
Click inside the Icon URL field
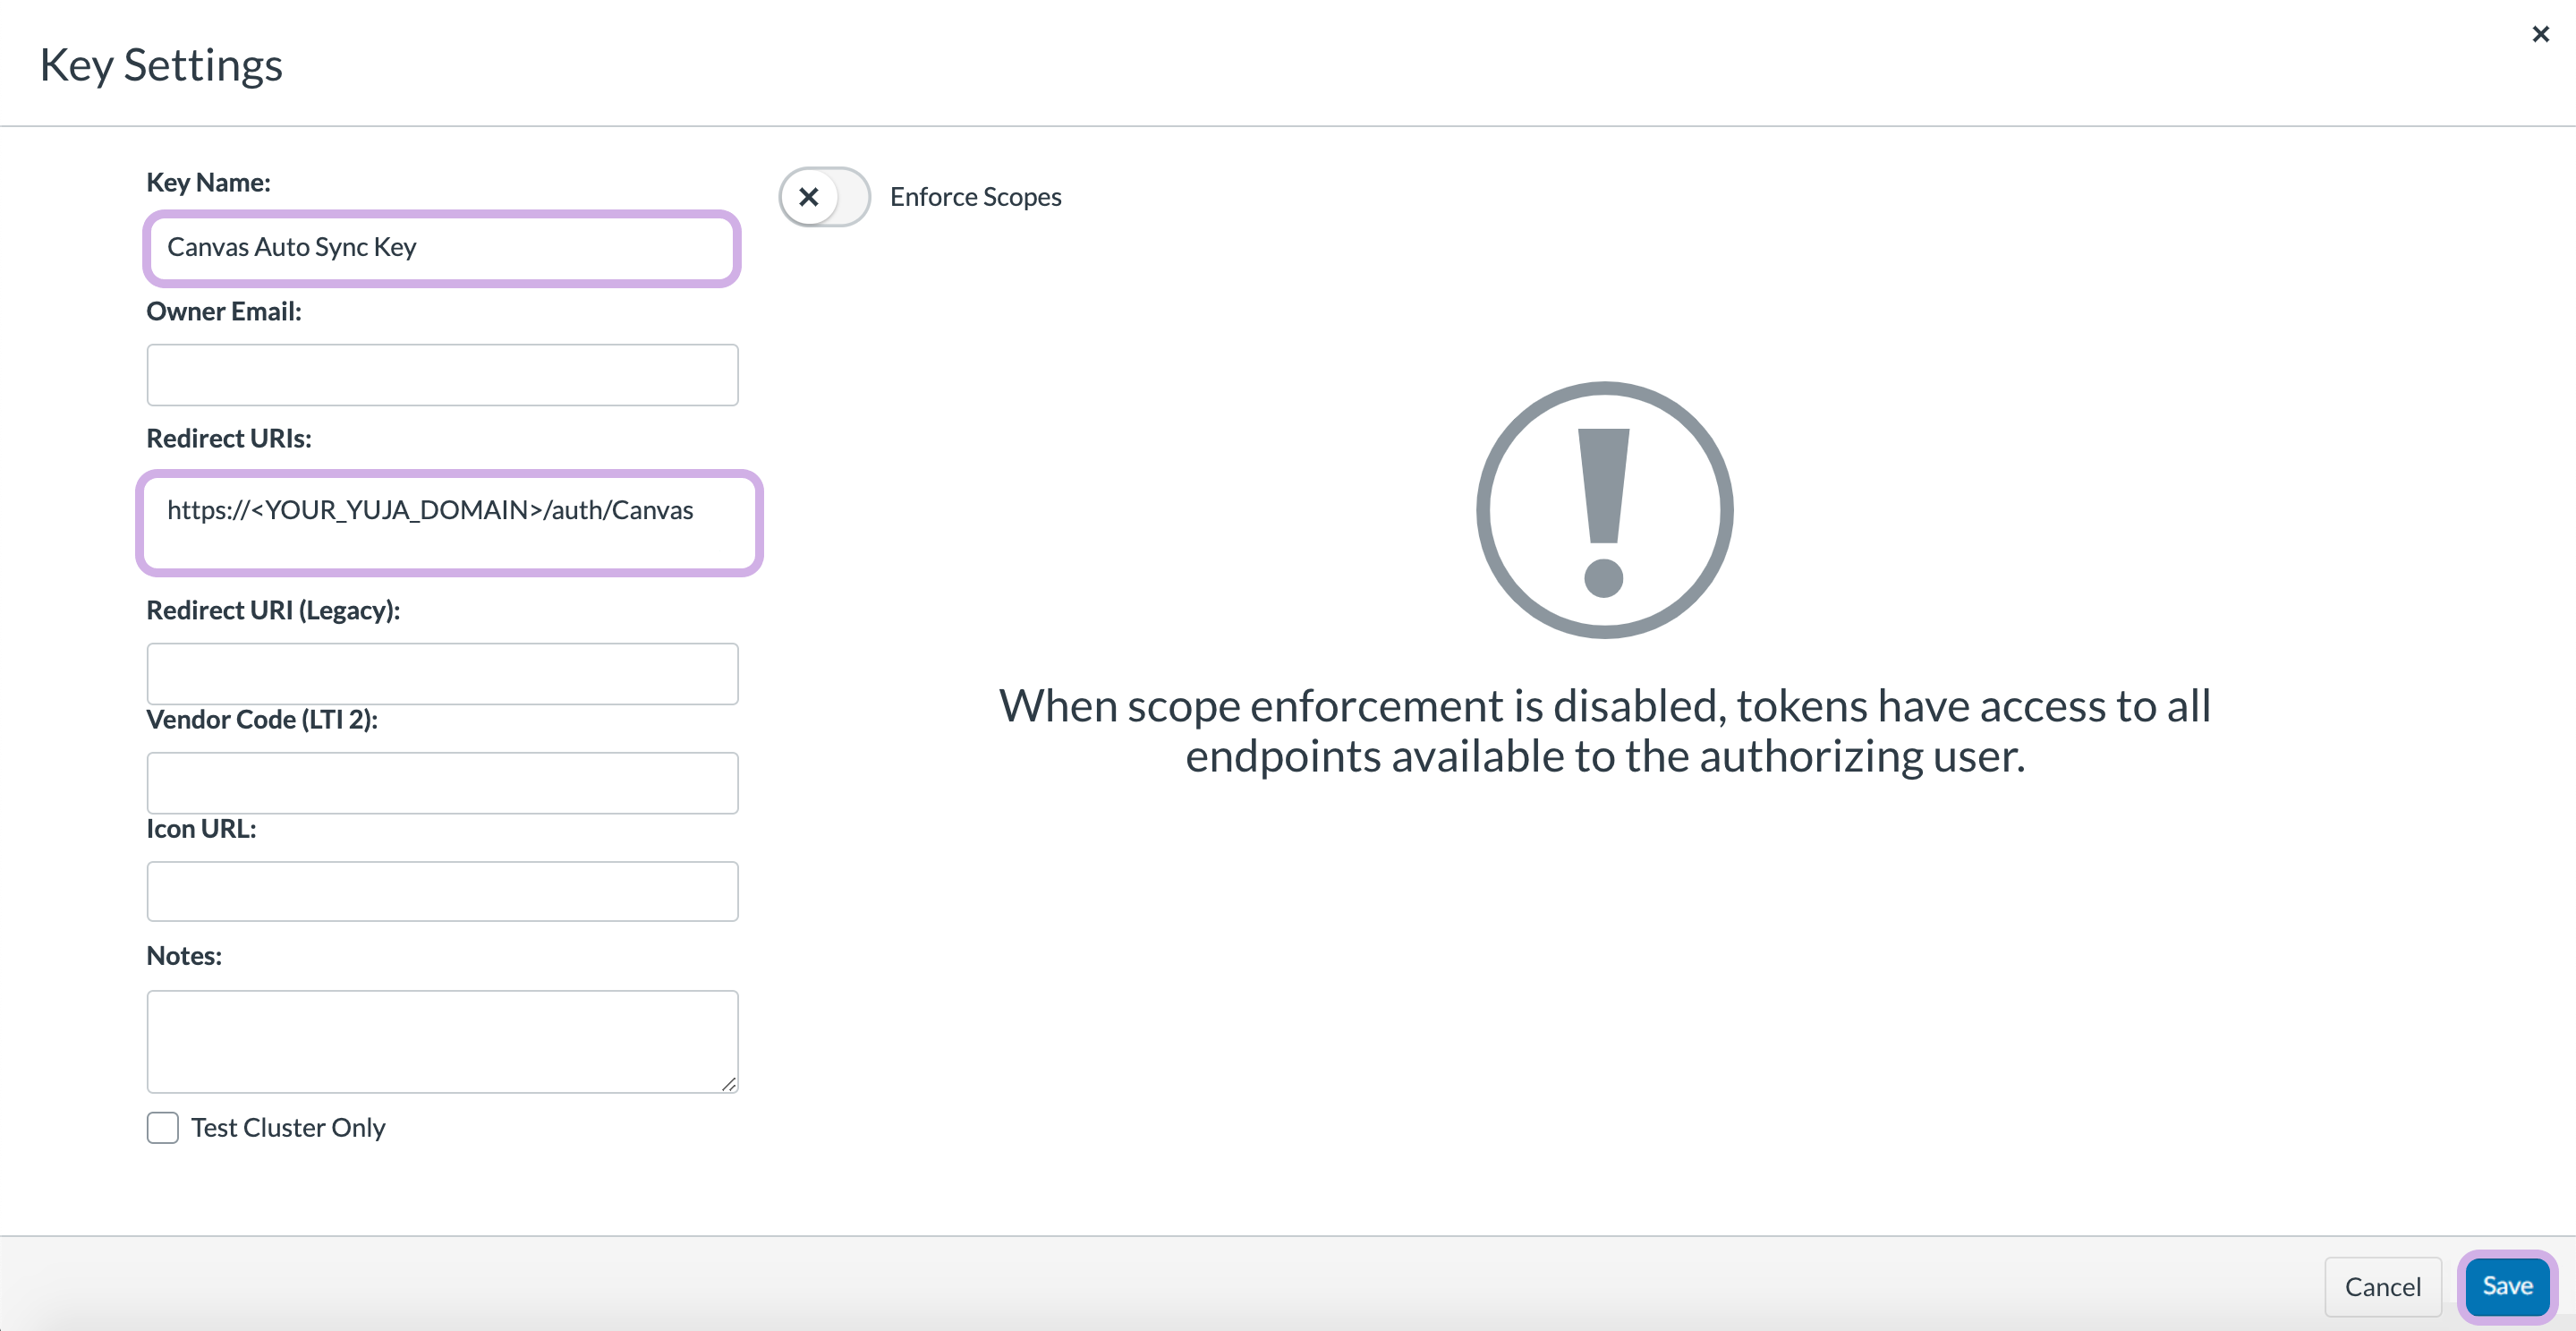[442, 891]
